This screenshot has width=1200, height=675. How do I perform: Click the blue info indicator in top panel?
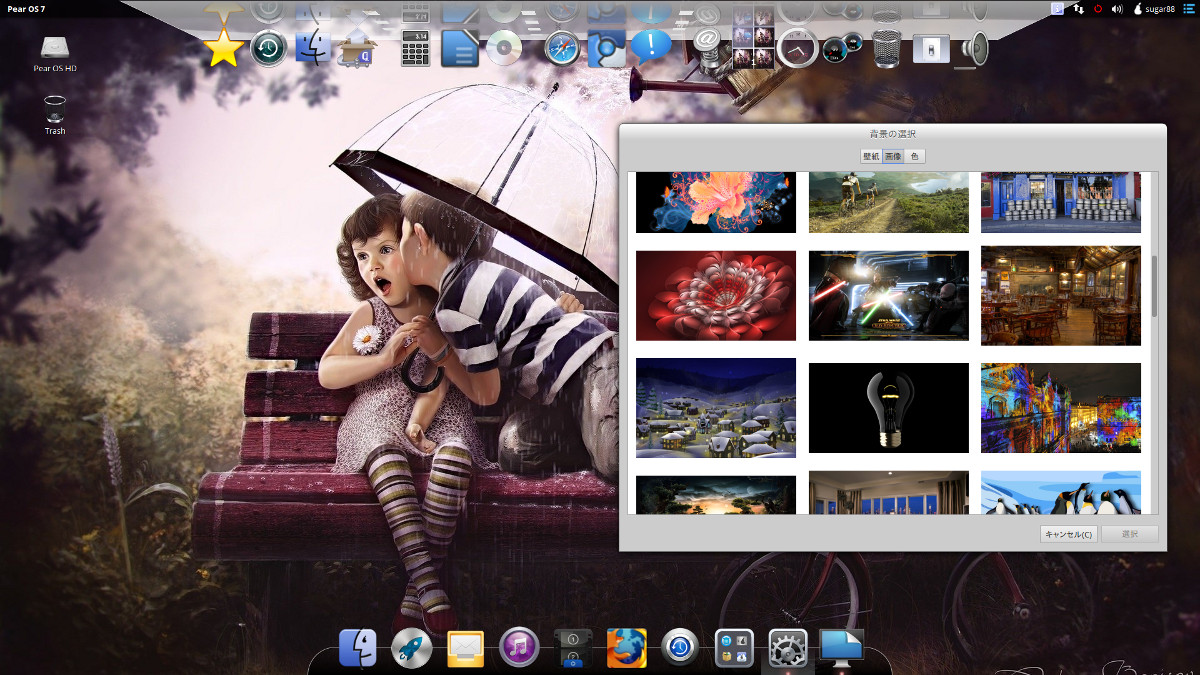click(x=1057, y=8)
